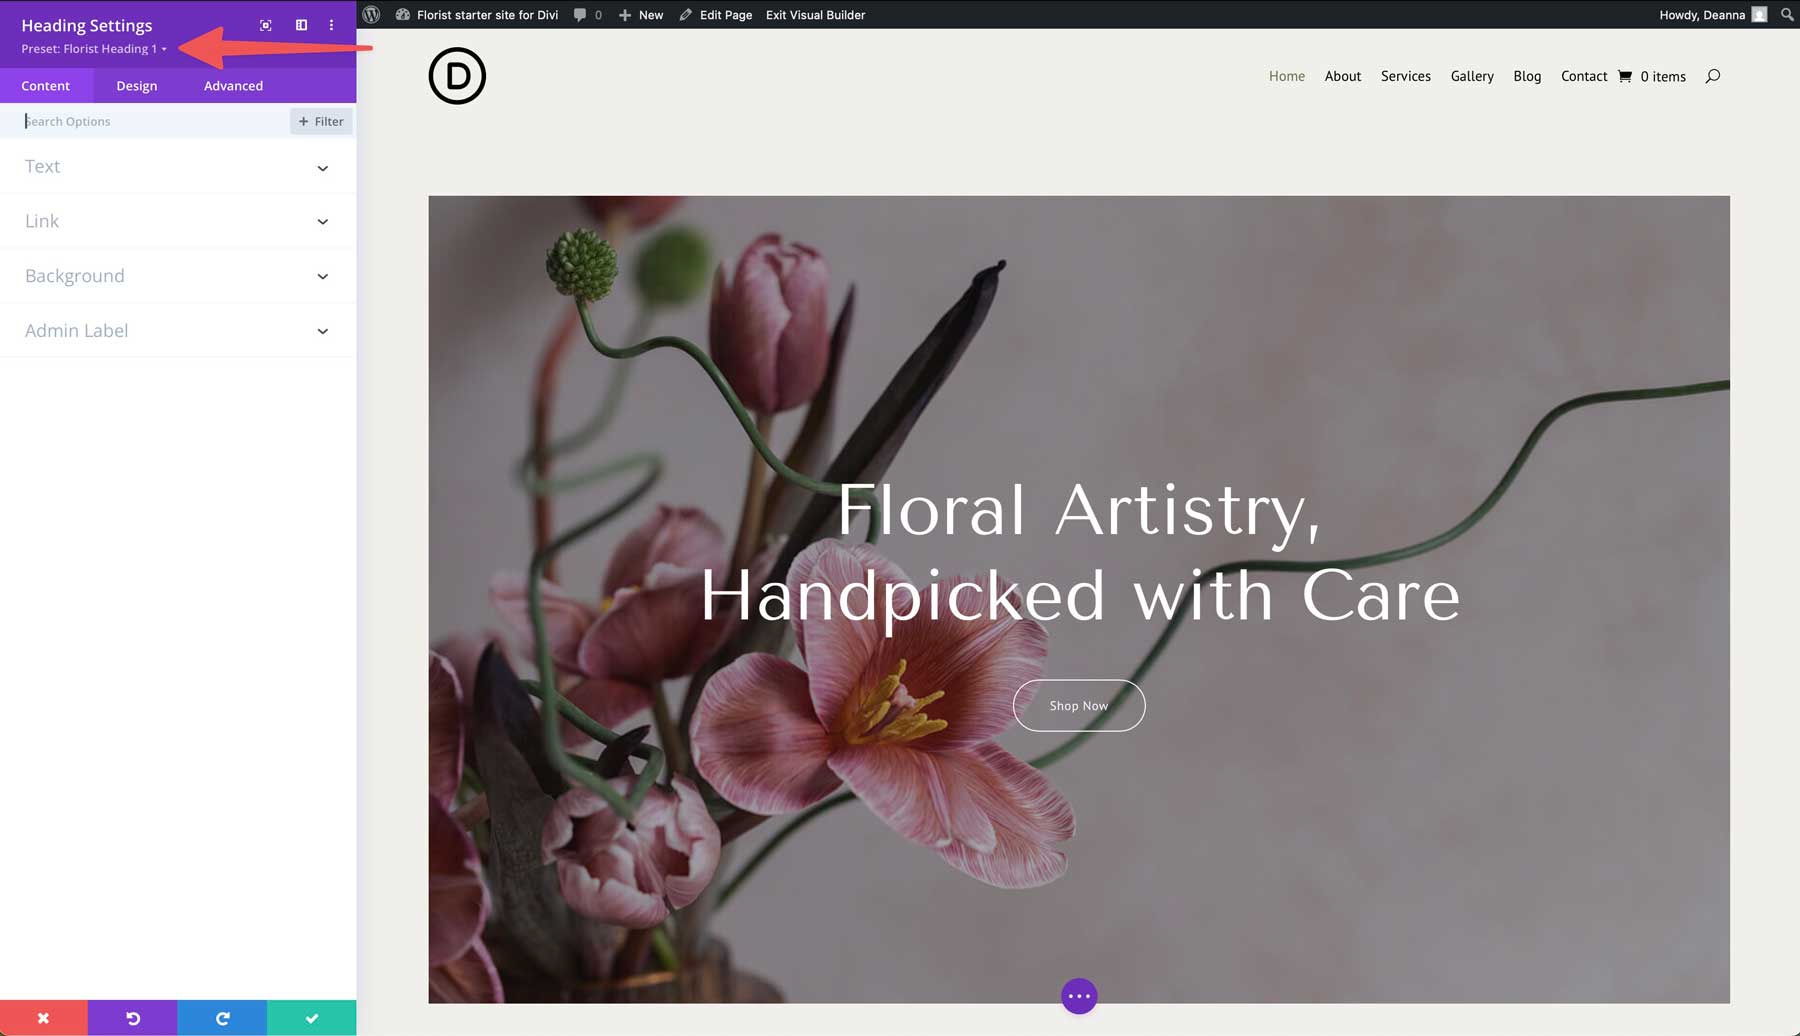Expand the Background options group
1800x1036 pixels.
(x=178, y=276)
